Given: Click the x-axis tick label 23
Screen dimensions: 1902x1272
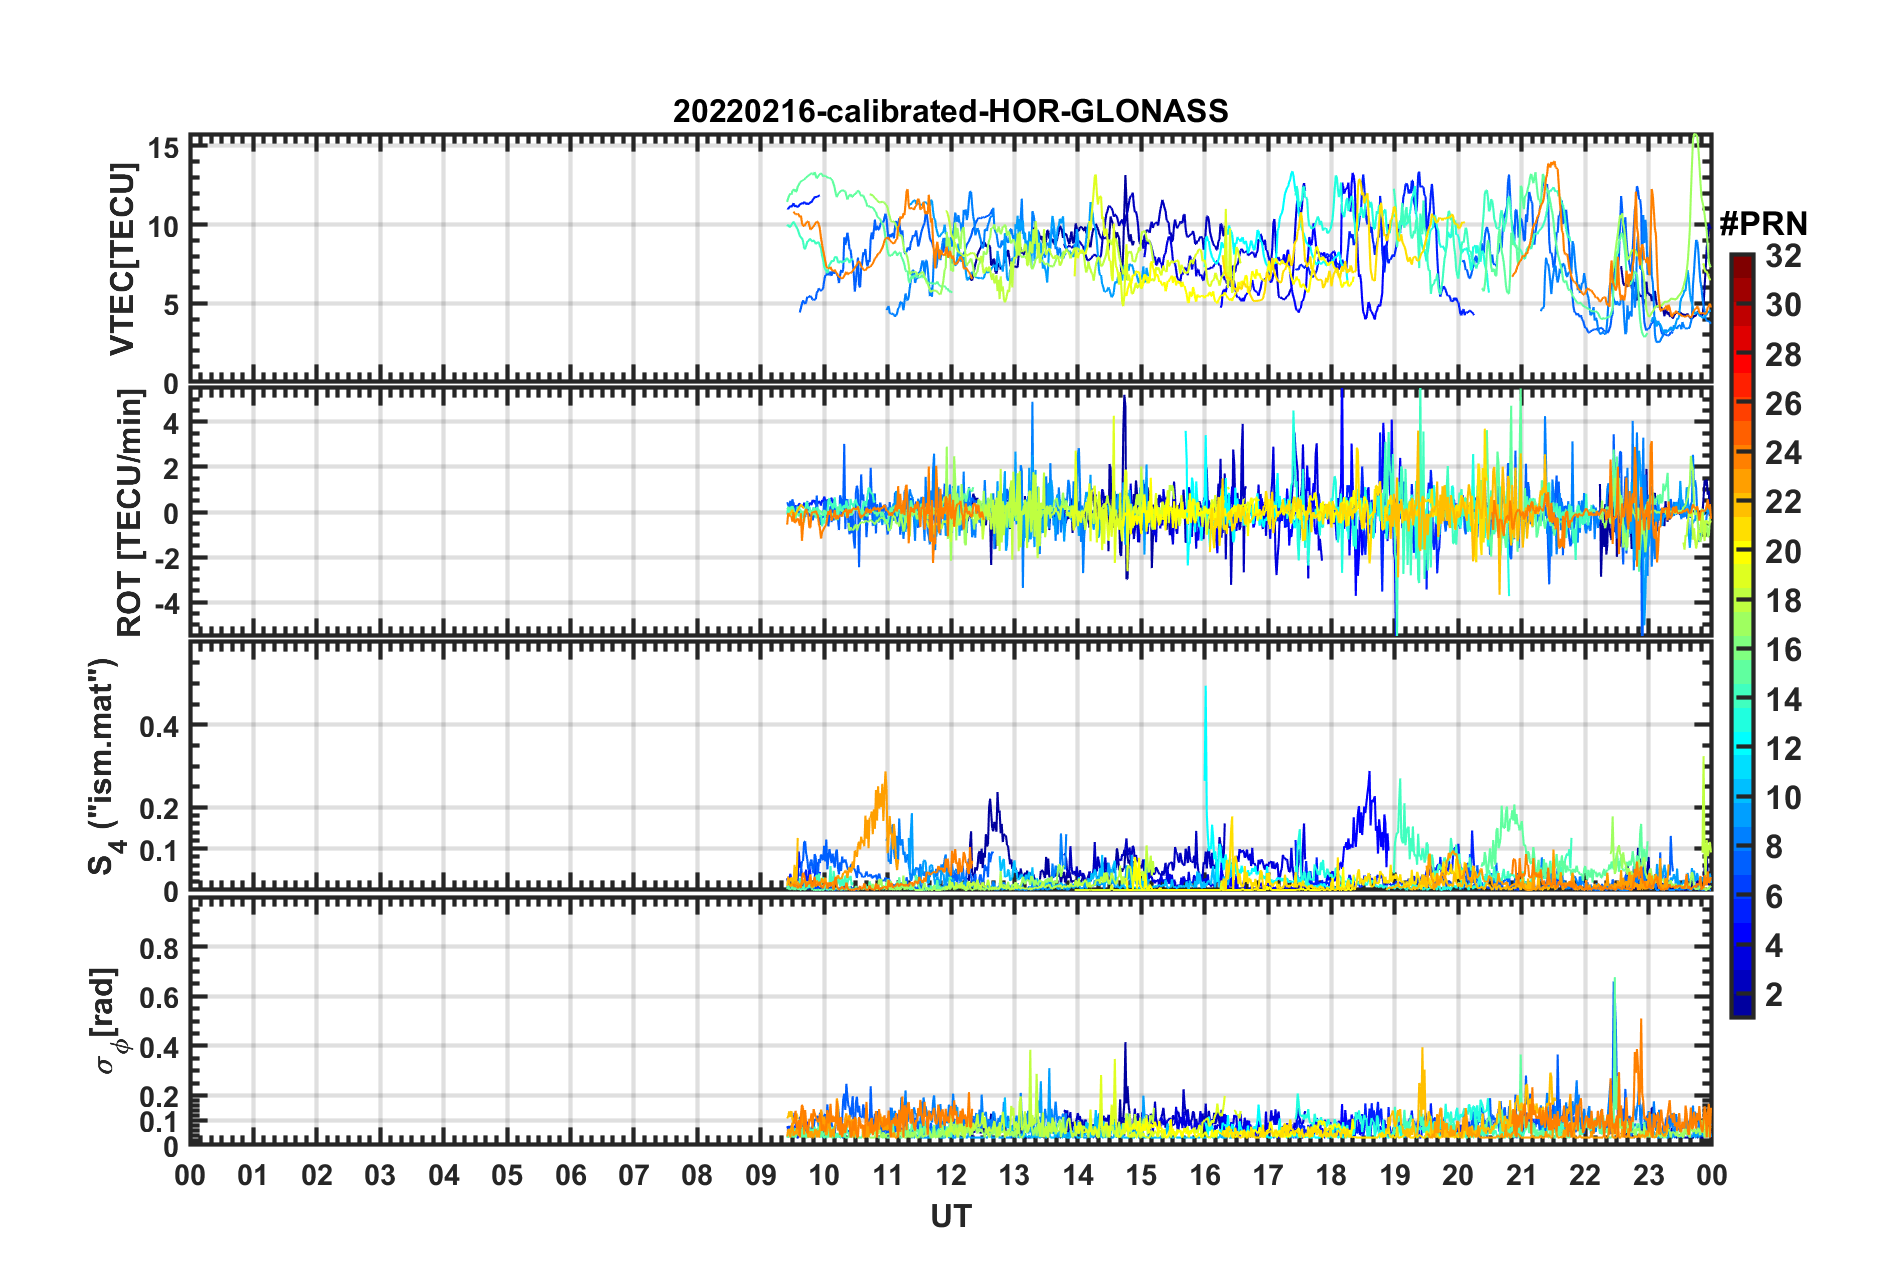Looking at the screenshot, I should point(1649,1175).
